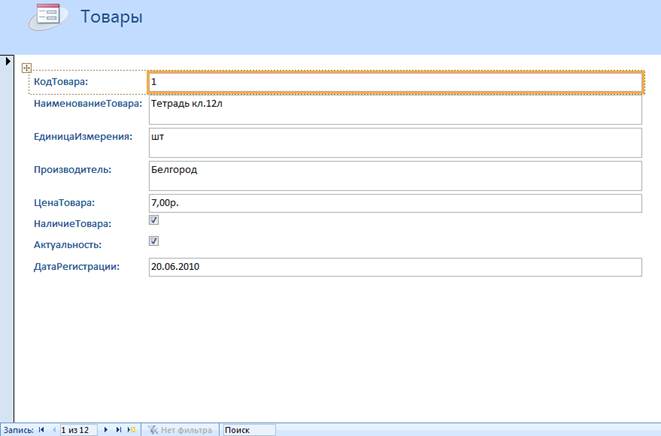The height and width of the screenshot is (436, 661).
Task: Click the Производитель field with Белгород
Action: point(395,176)
